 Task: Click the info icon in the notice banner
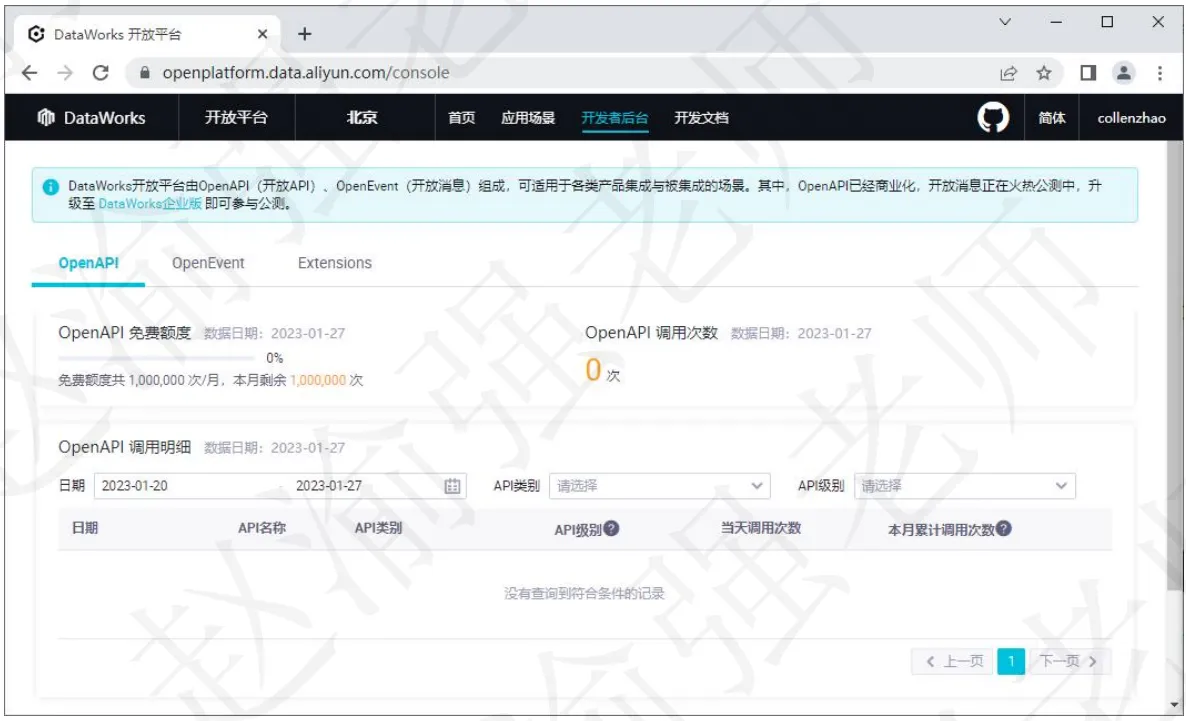51,187
